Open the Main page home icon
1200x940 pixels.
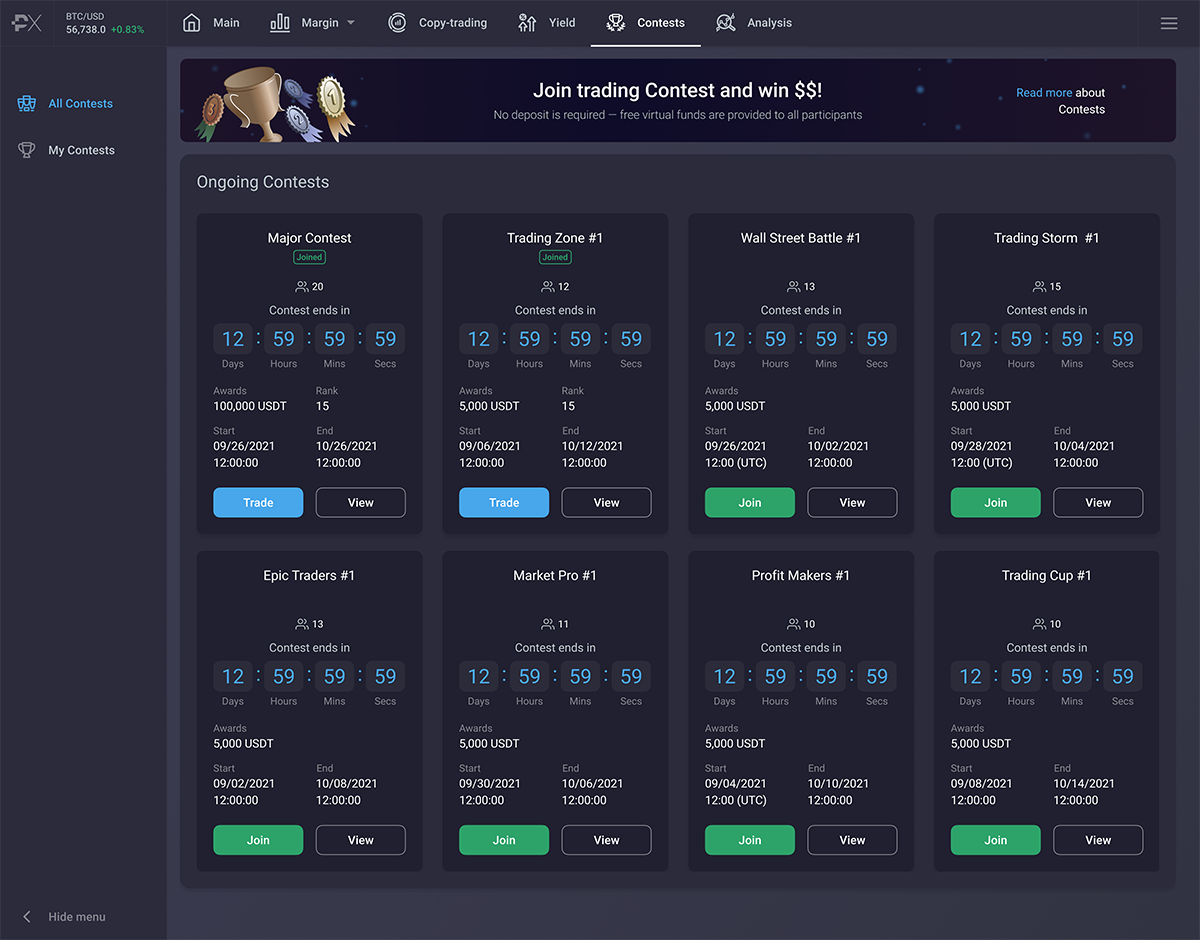pyautogui.click(x=190, y=22)
